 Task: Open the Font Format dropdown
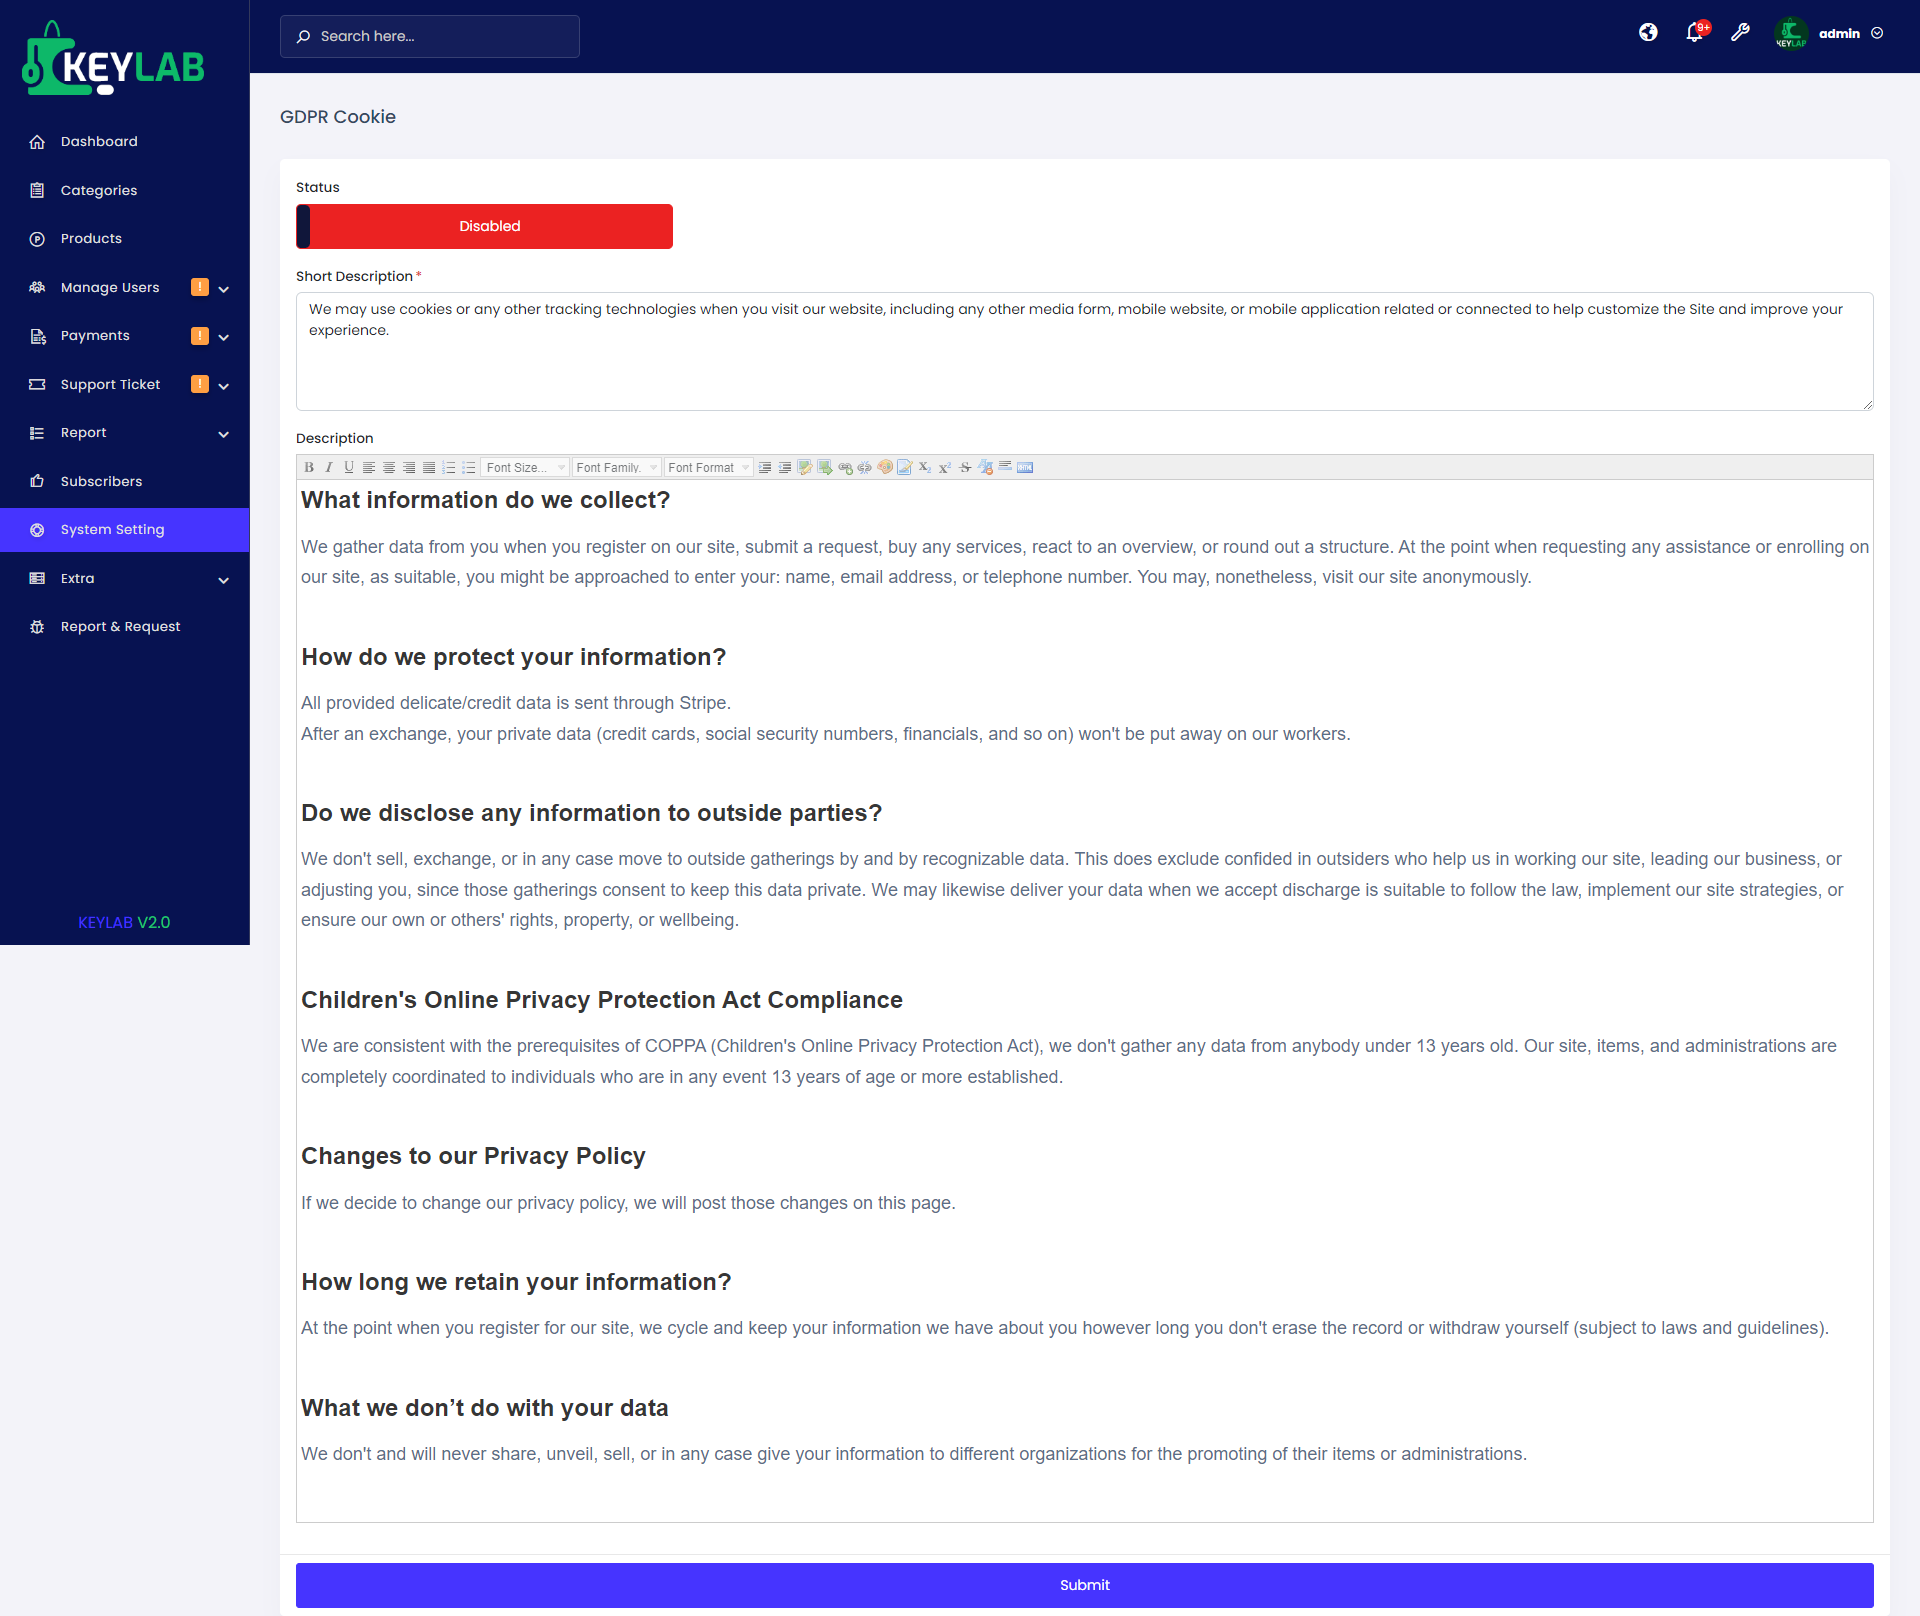coord(708,467)
